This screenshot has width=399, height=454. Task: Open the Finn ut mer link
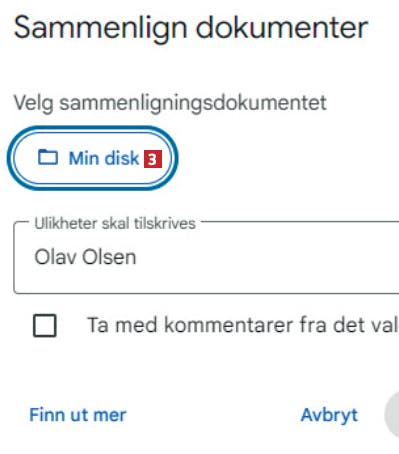coord(78,415)
